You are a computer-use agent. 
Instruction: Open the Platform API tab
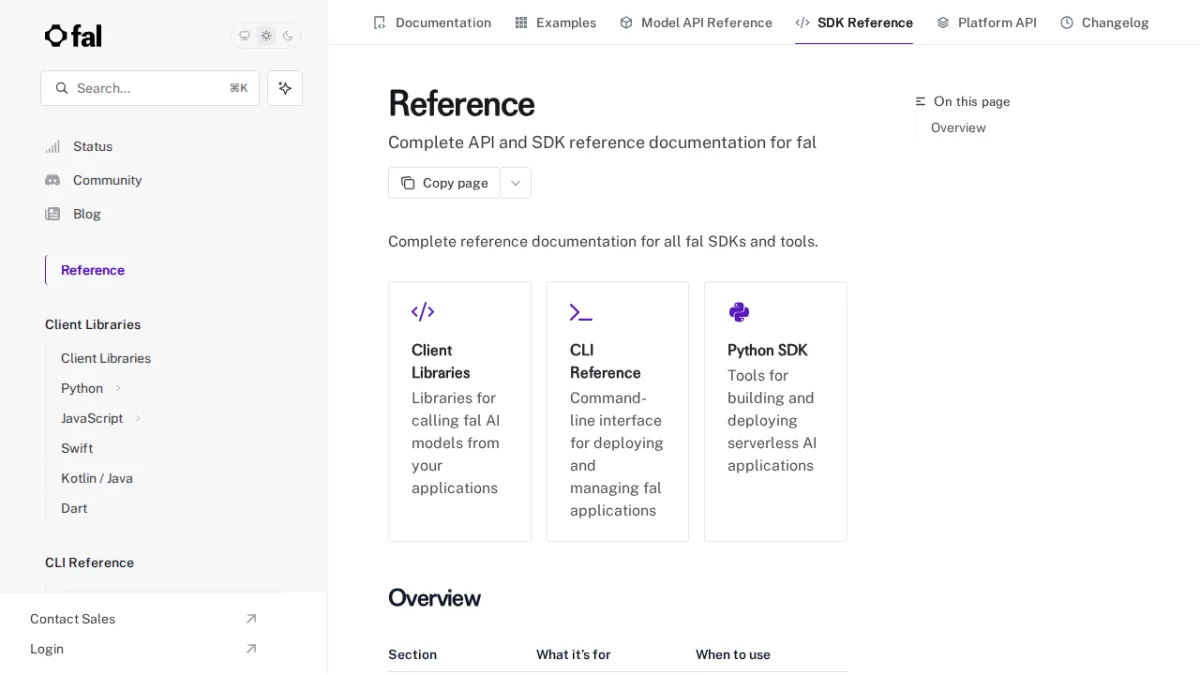click(986, 22)
